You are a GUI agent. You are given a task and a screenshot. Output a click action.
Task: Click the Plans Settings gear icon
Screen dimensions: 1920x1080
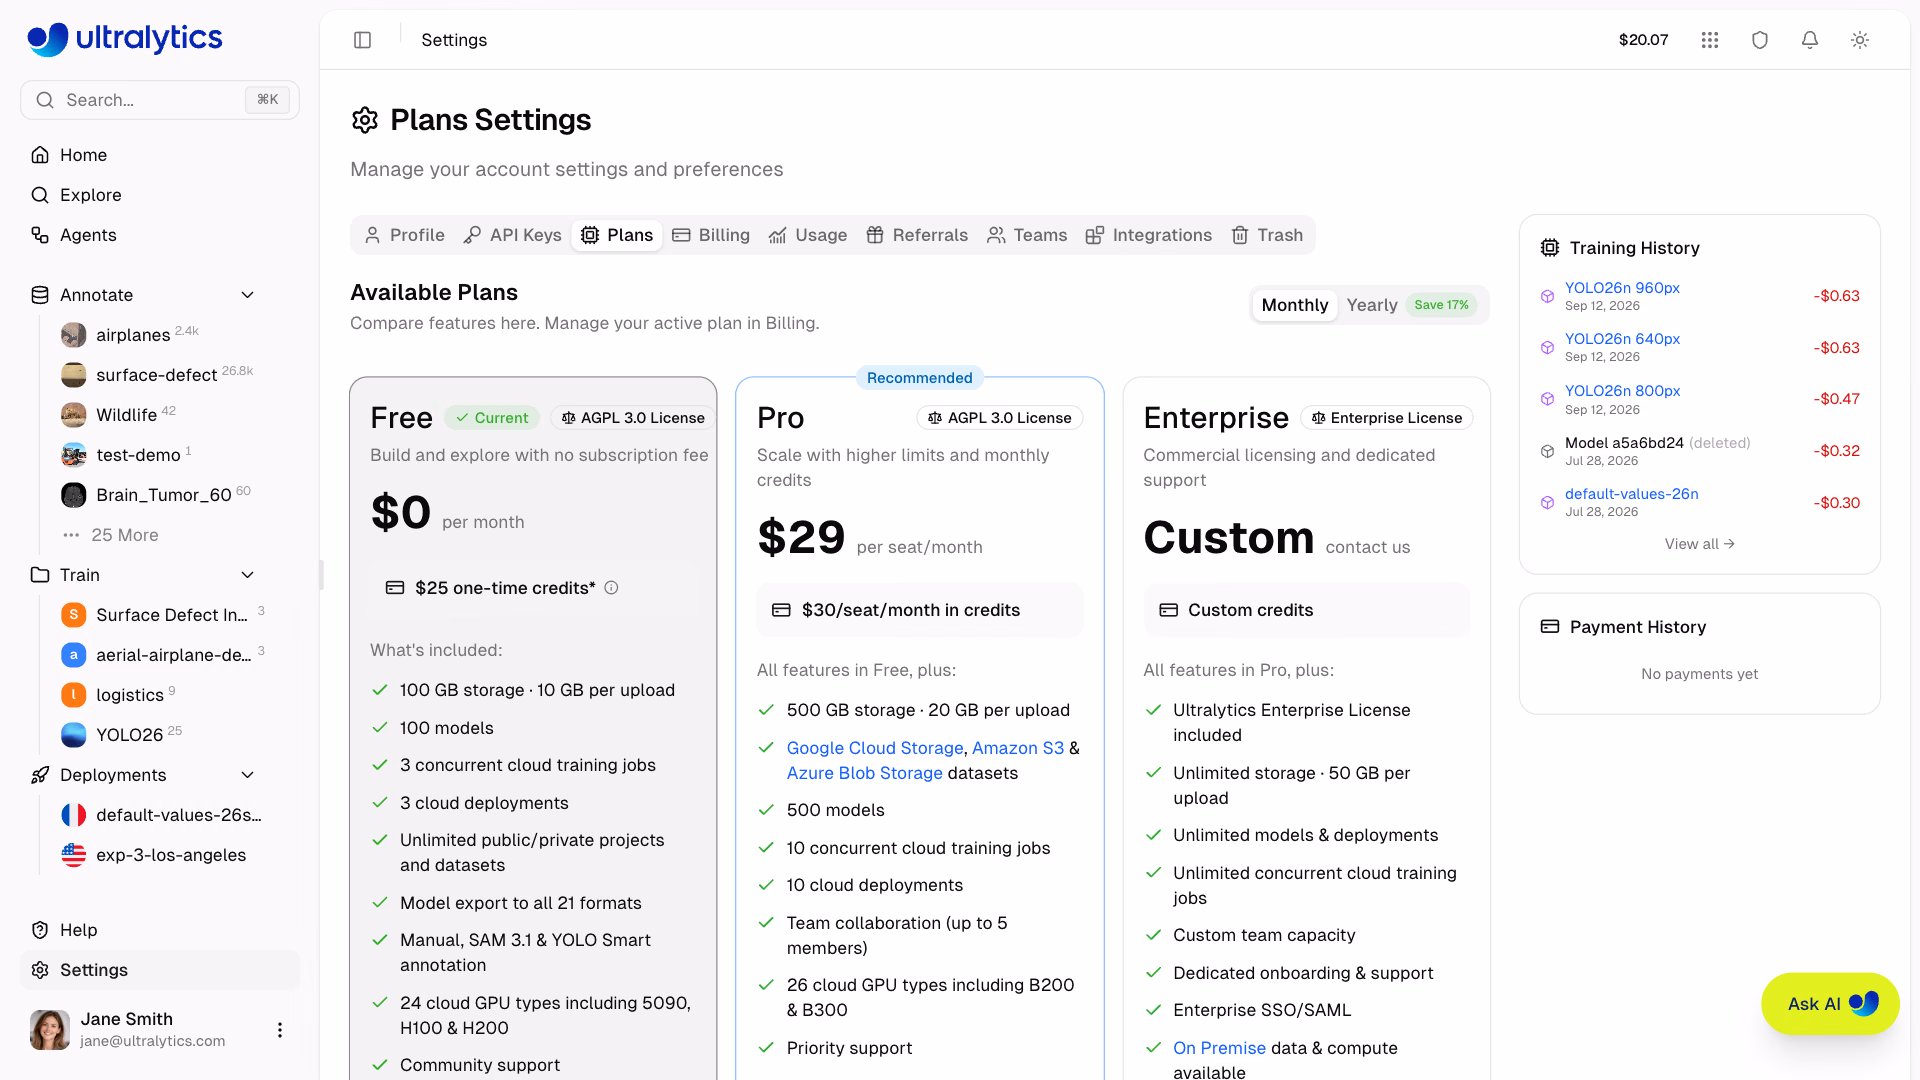pos(365,120)
